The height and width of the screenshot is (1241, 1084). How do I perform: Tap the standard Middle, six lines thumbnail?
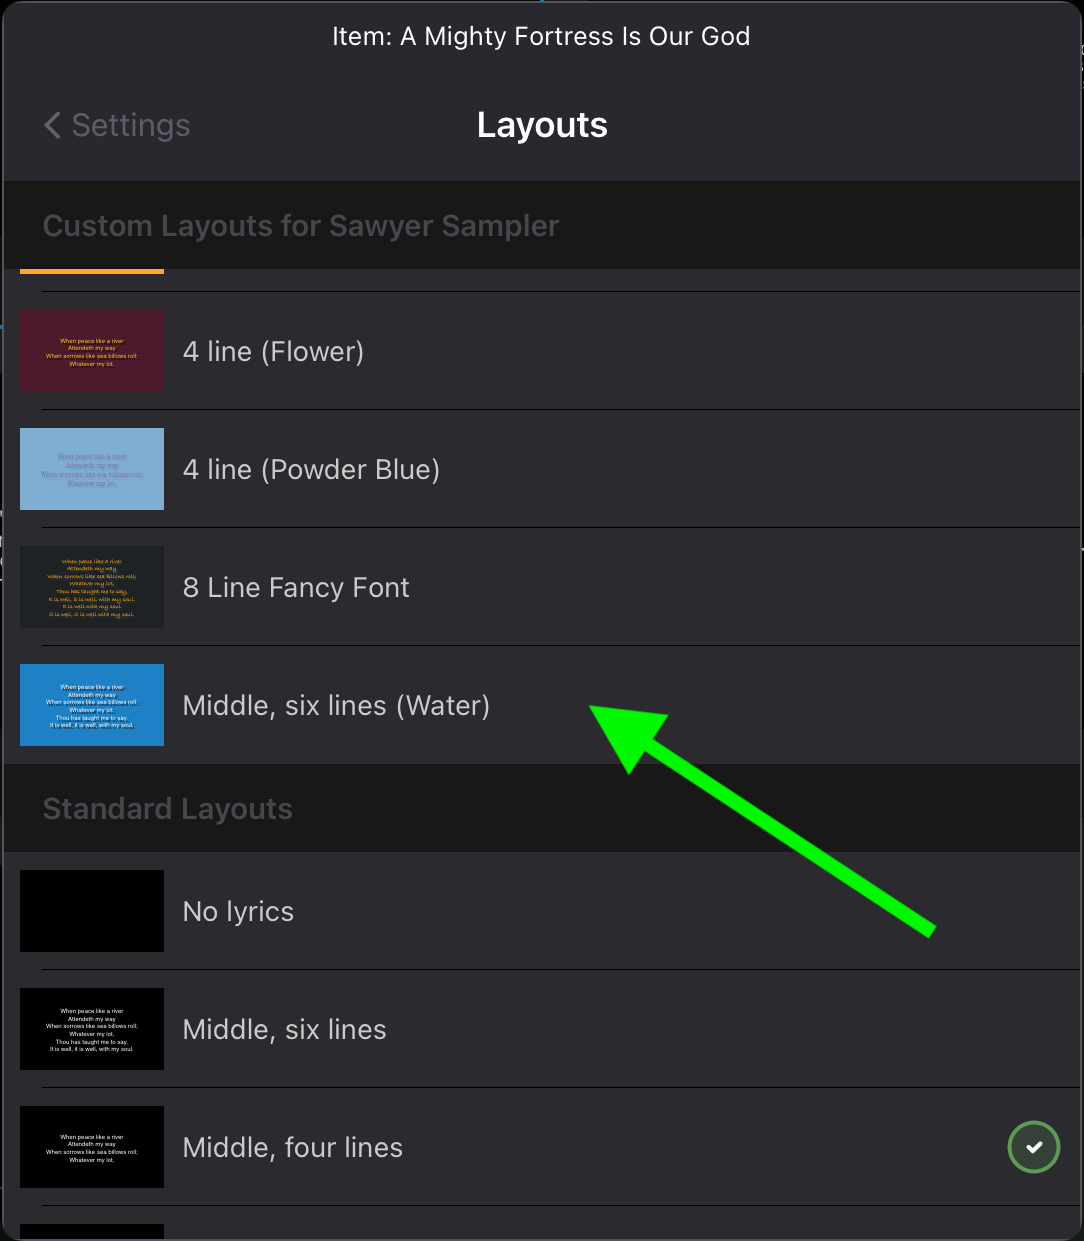[92, 1029]
